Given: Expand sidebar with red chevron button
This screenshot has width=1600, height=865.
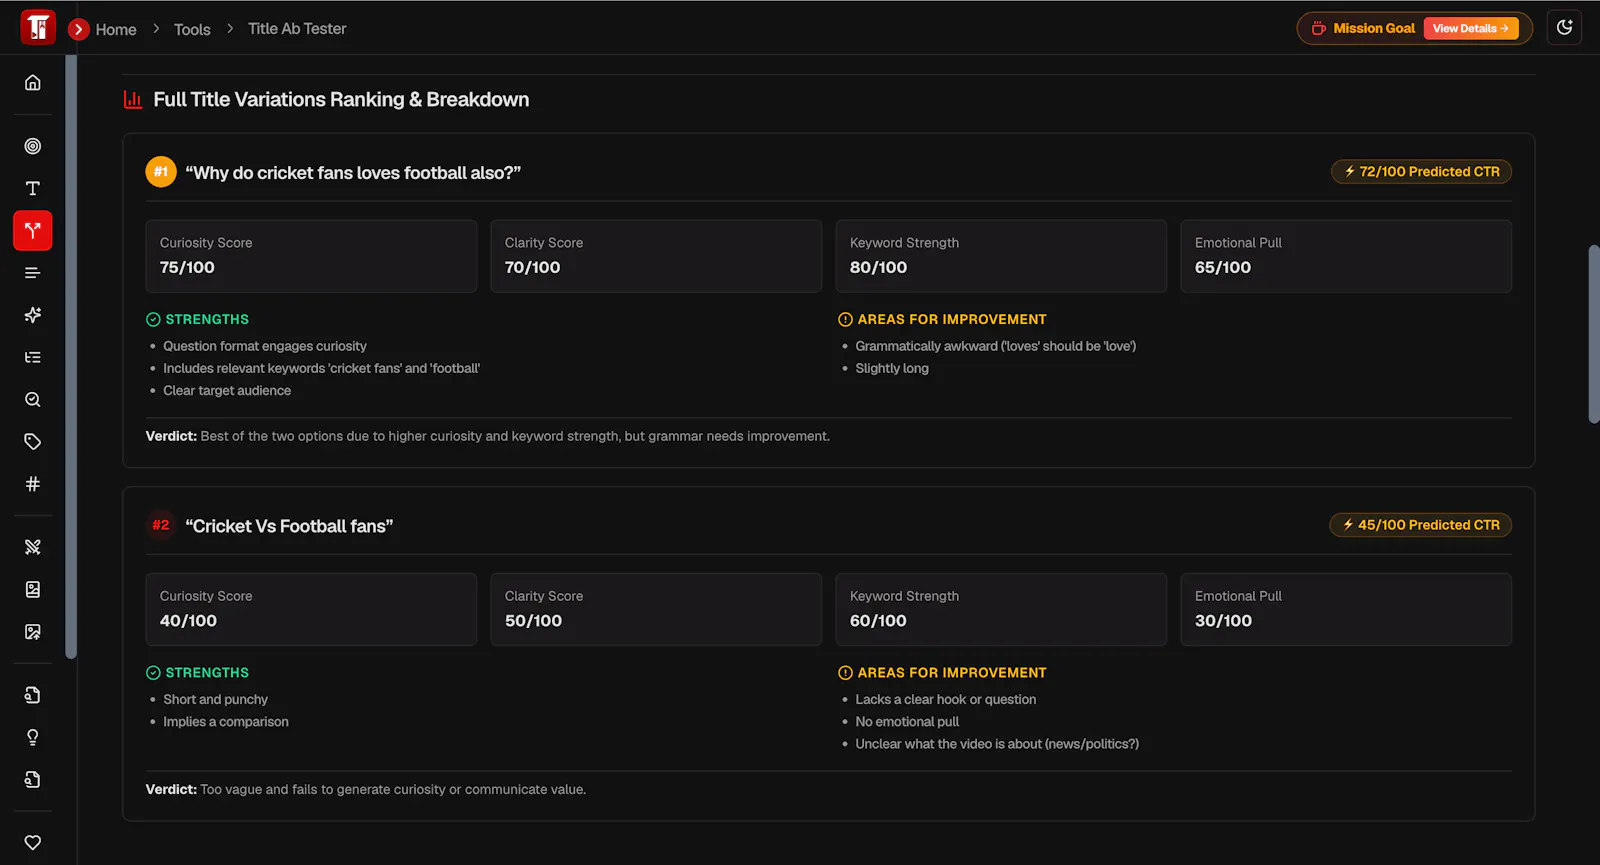Looking at the screenshot, I should pos(79,29).
